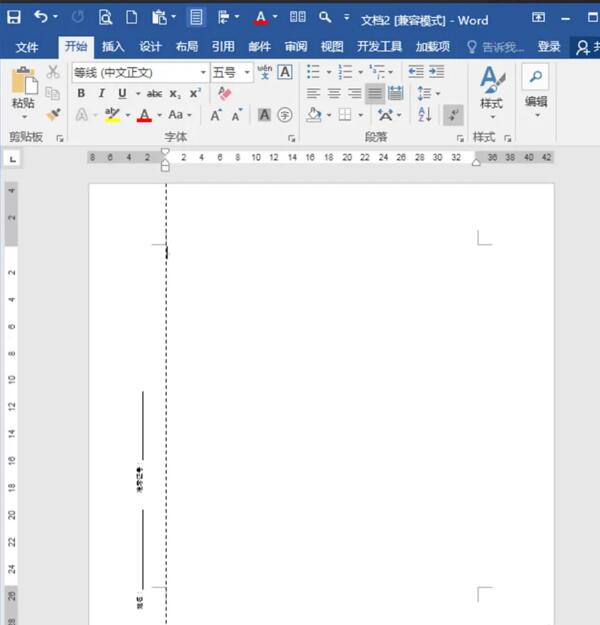Image resolution: width=600 pixels, height=625 pixels.
Task: Open the phonetic guide (wén) tool
Action: [x=264, y=72]
